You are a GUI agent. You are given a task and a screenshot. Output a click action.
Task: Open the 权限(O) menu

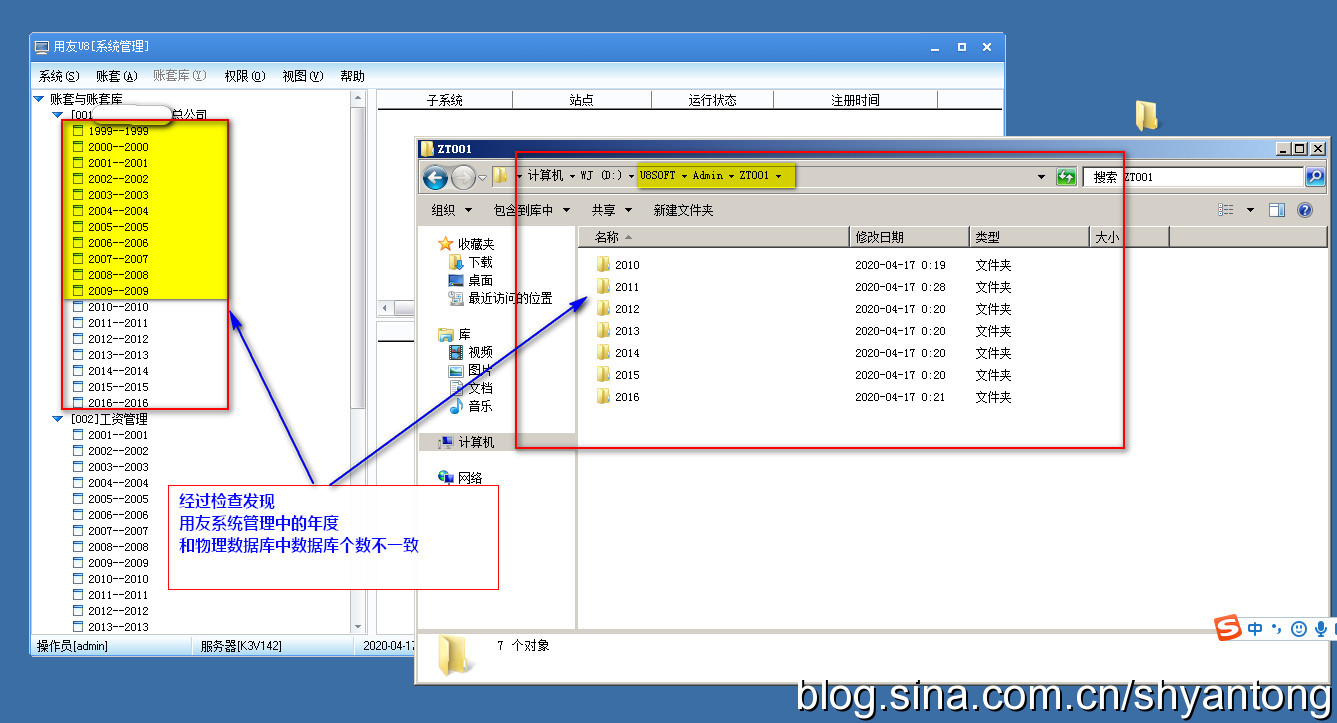(x=244, y=76)
